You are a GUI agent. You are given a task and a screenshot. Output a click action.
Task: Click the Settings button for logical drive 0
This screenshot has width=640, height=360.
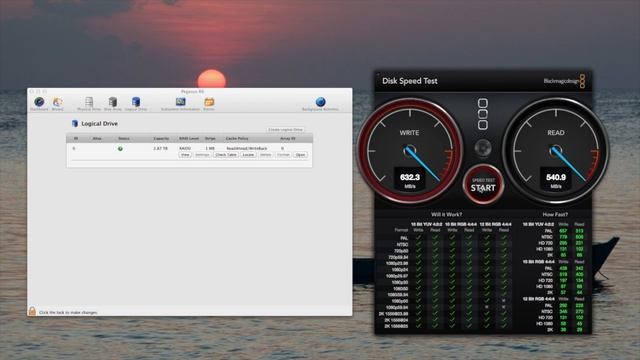(202, 155)
